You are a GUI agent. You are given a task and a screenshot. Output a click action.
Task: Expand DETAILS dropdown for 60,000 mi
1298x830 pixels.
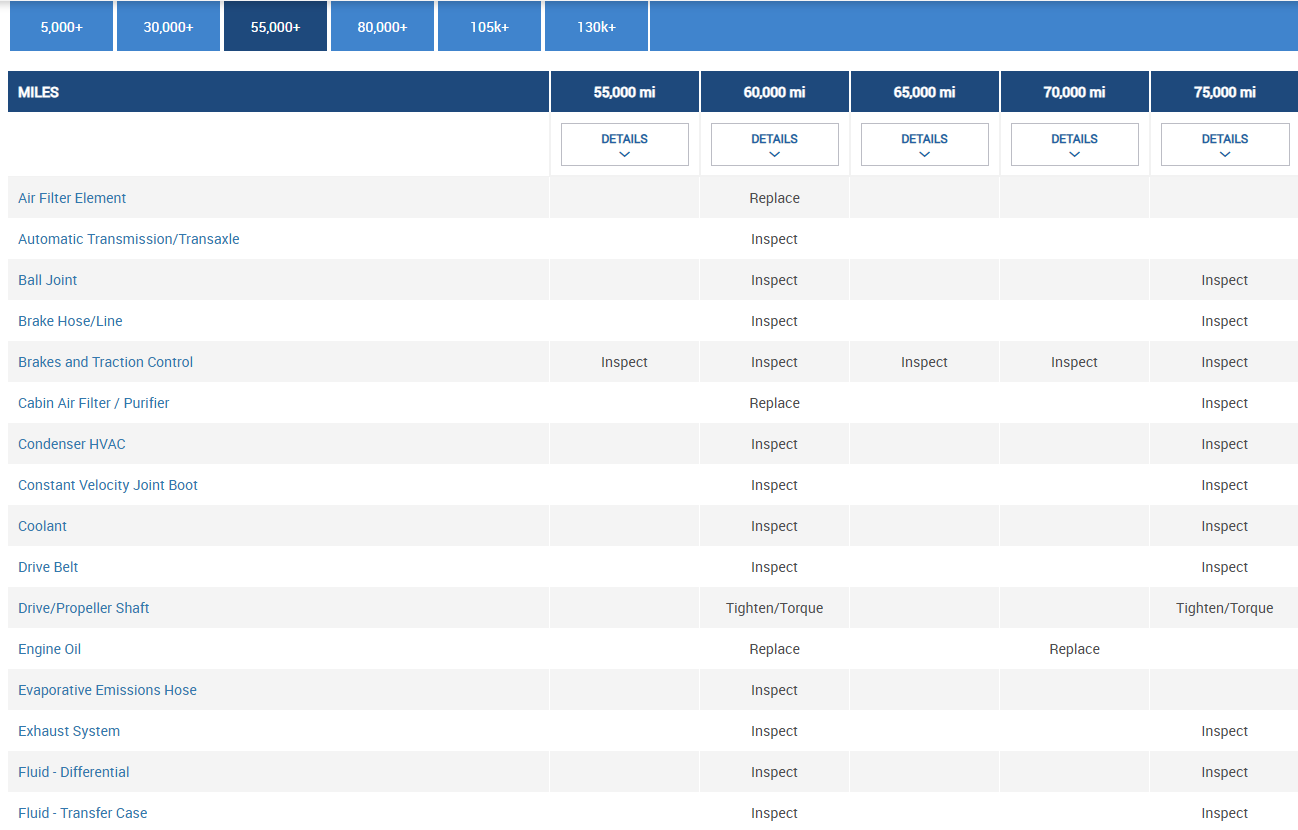774,144
